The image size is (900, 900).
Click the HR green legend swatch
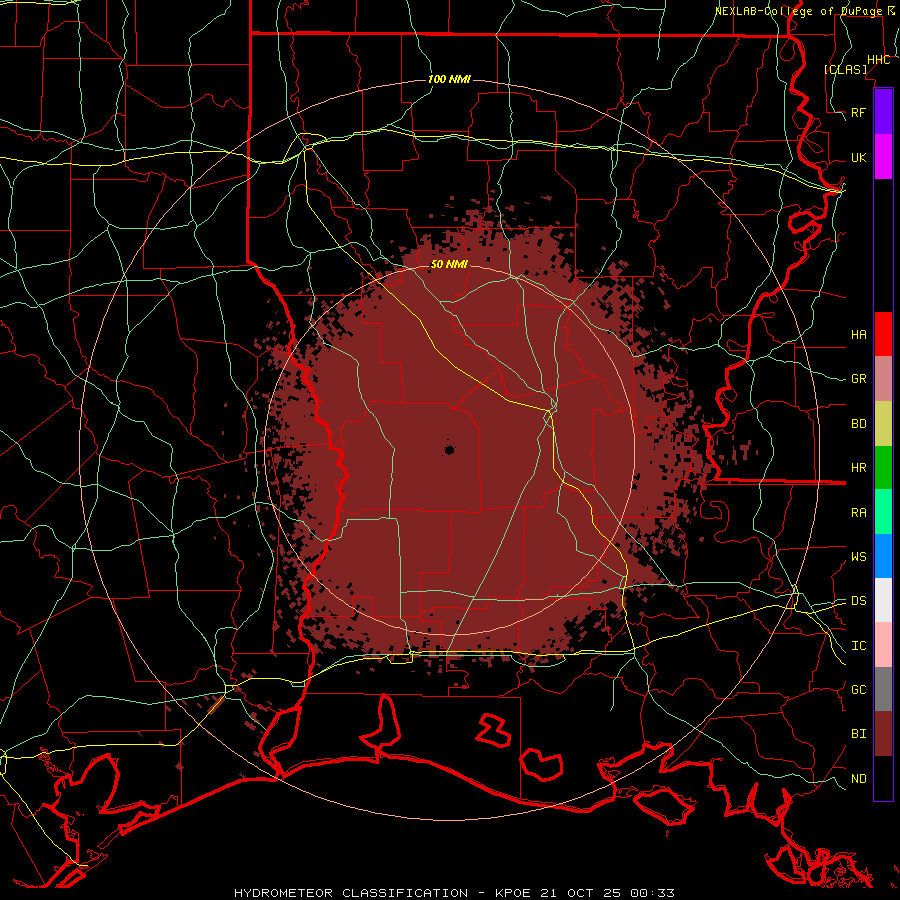point(883,468)
